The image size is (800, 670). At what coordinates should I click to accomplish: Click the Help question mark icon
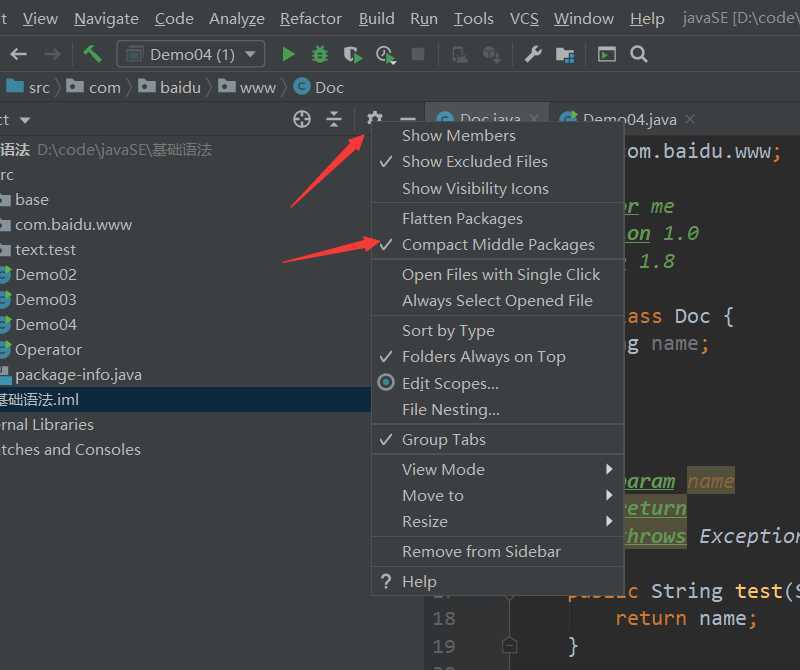(386, 581)
